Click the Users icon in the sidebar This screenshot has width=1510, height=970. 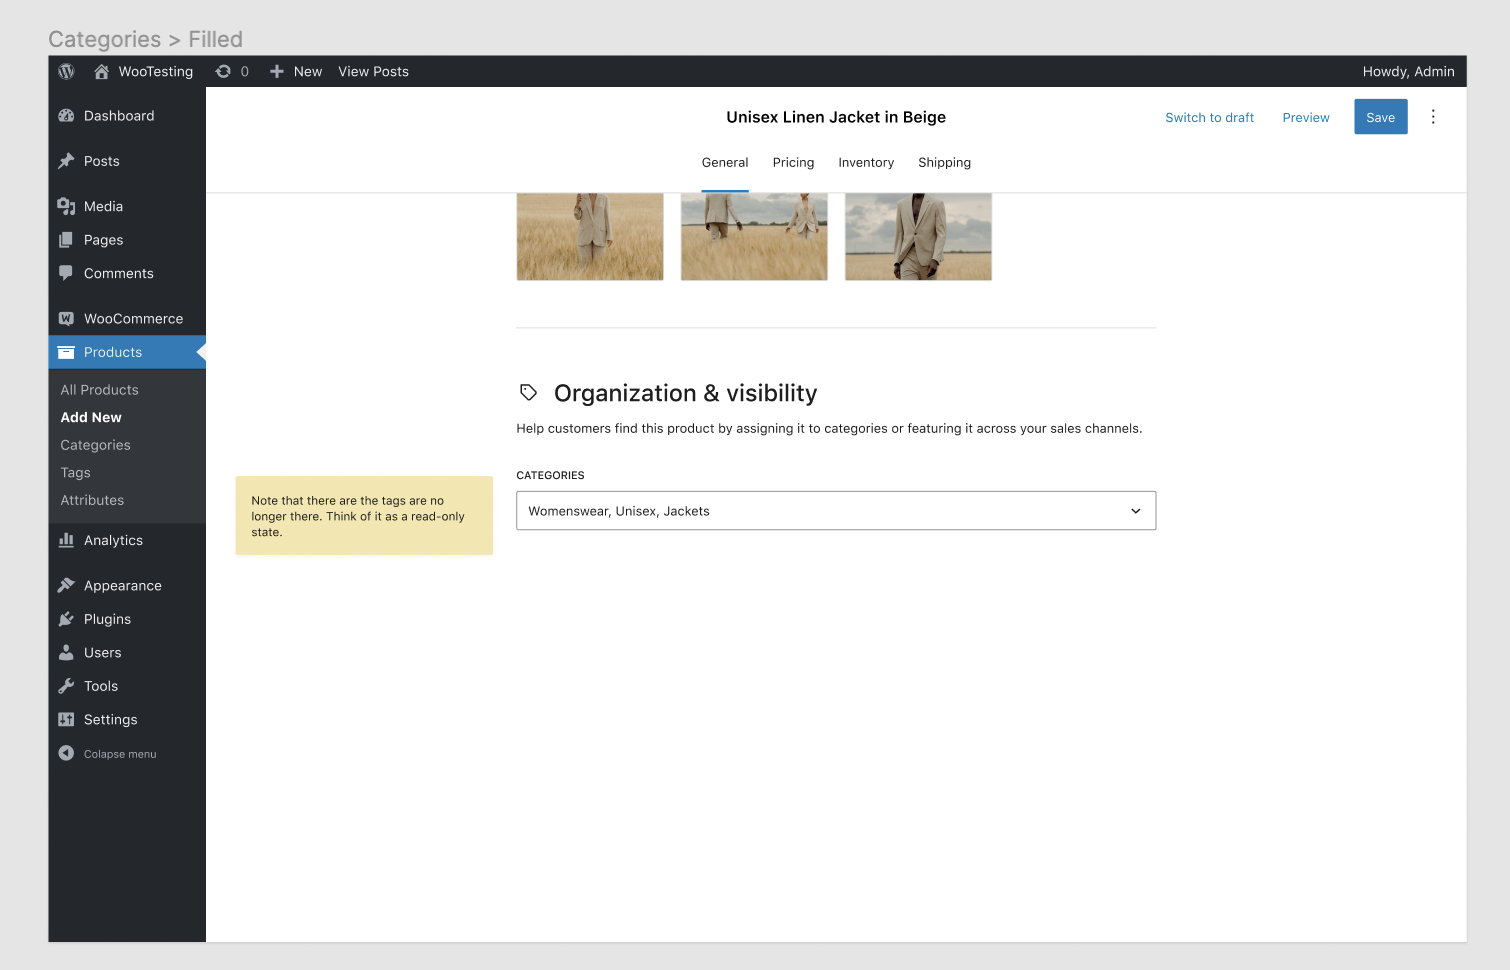[66, 652]
